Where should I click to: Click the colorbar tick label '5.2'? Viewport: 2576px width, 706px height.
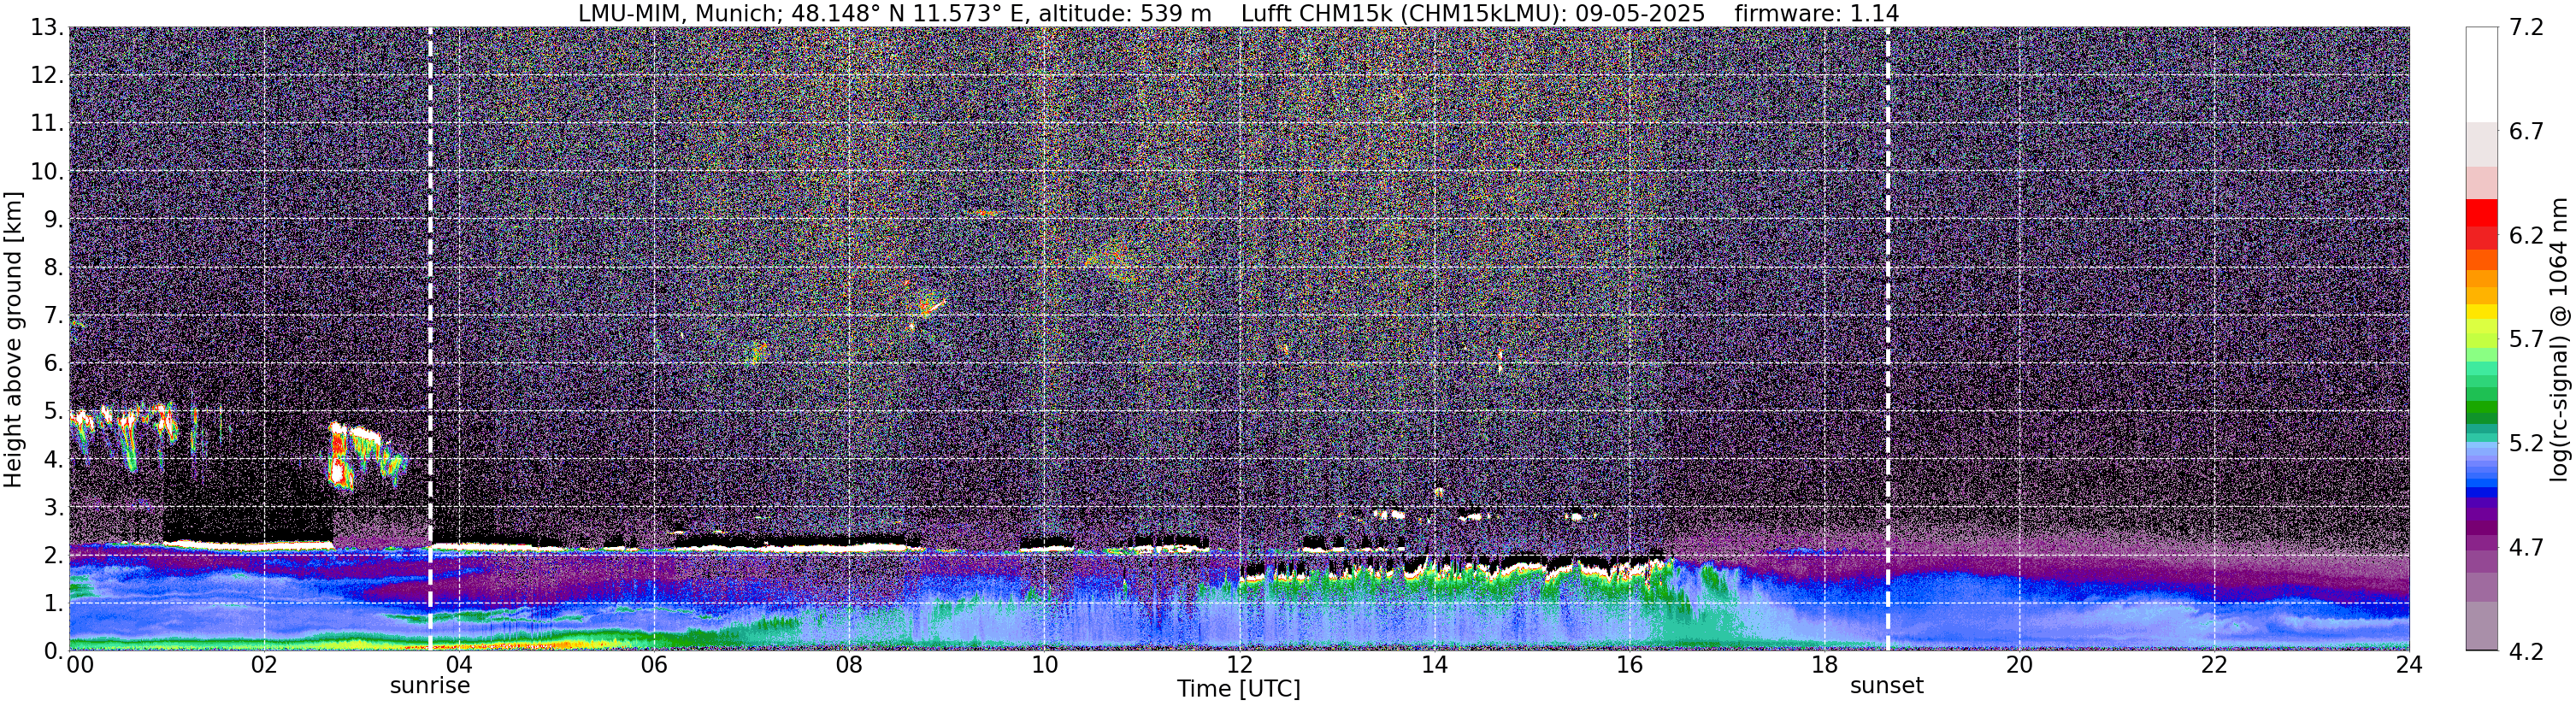[x=2526, y=444]
